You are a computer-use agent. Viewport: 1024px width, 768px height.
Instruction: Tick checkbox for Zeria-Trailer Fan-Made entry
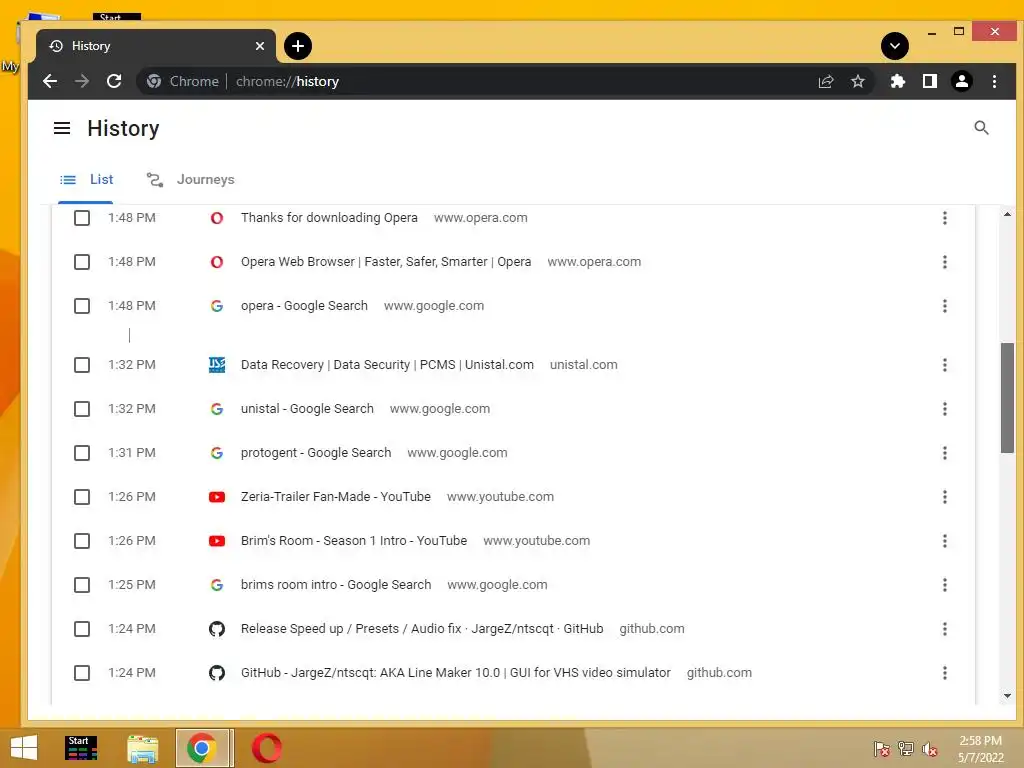82,497
